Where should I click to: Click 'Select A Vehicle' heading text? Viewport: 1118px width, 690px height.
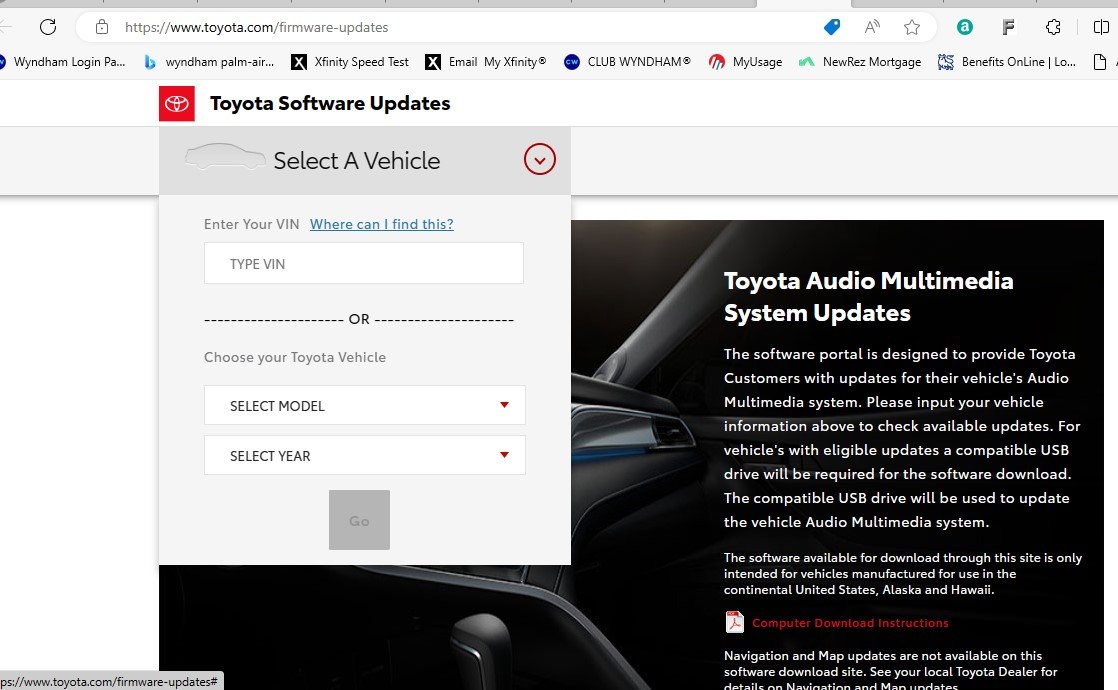click(357, 160)
